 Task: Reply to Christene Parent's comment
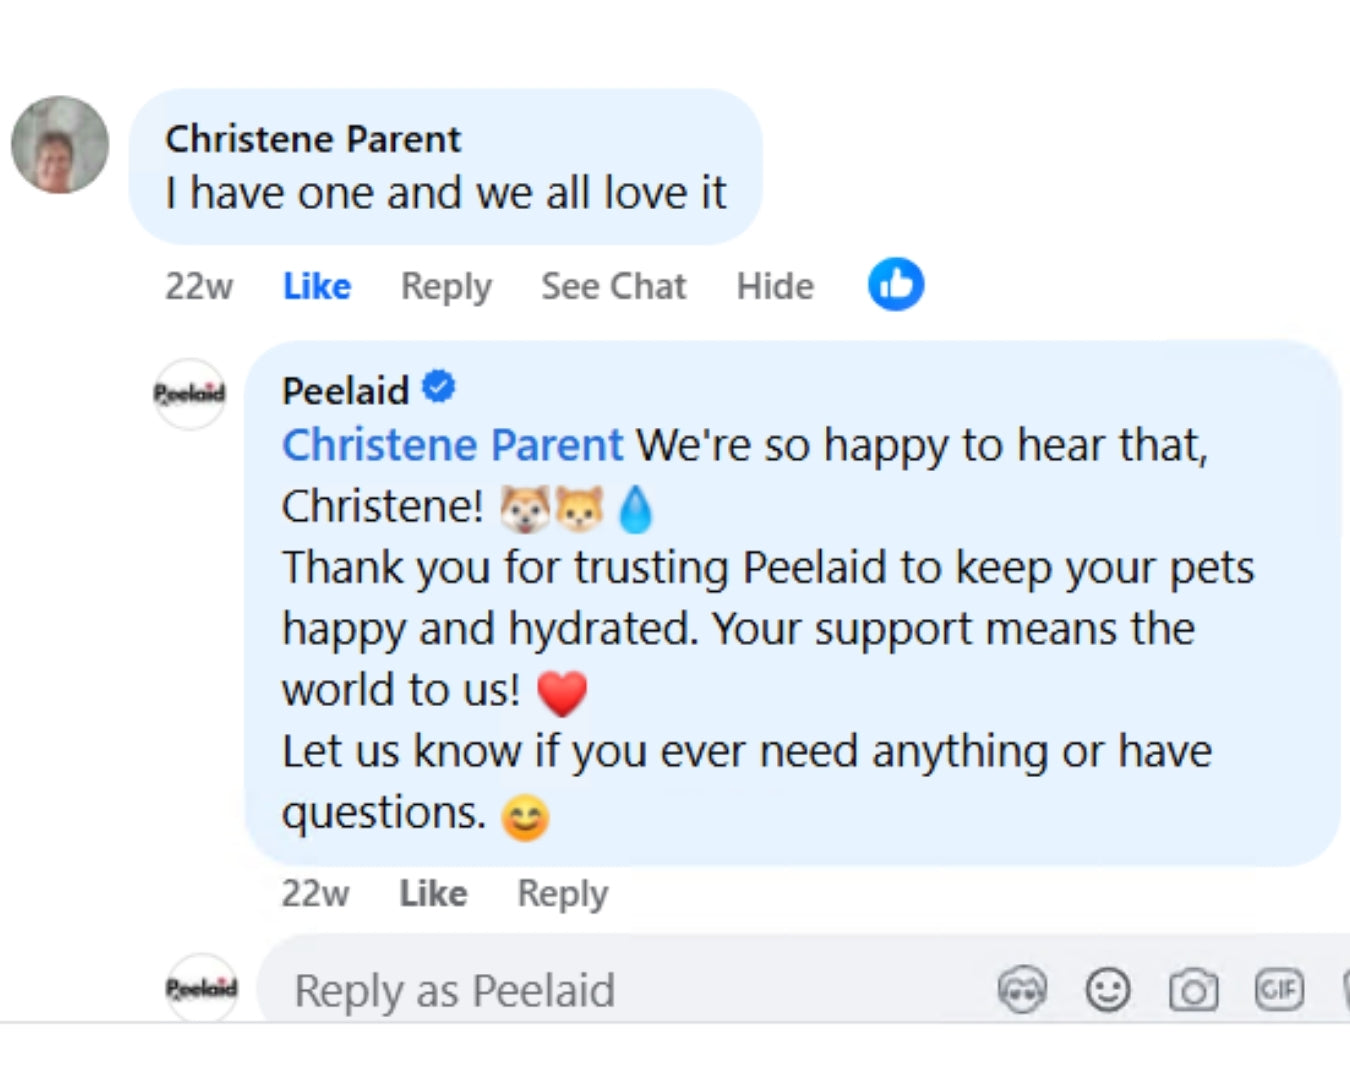[446, 286]
